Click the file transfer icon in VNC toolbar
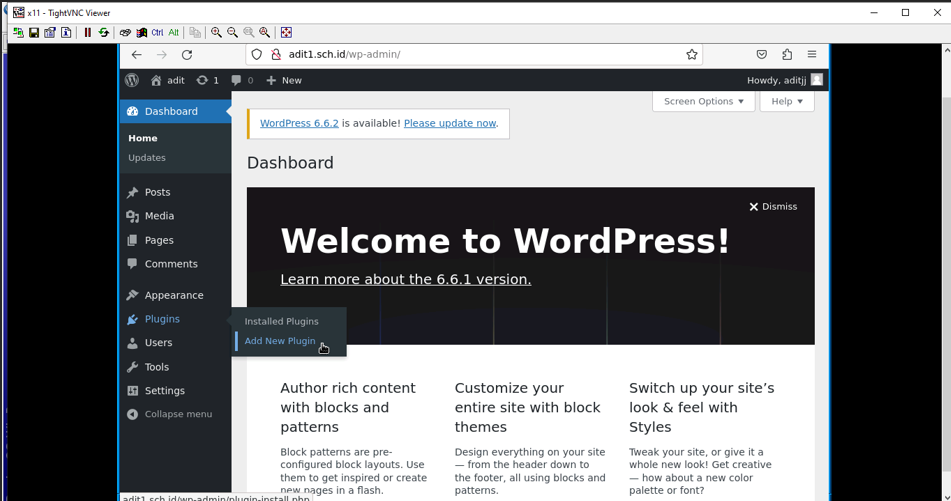This screenshot has height=501, width=951. pyautogui.click(x=195, y=33)
